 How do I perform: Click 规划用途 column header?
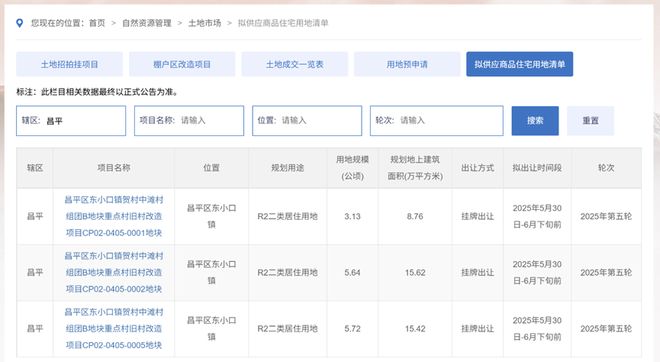[287, 168]
